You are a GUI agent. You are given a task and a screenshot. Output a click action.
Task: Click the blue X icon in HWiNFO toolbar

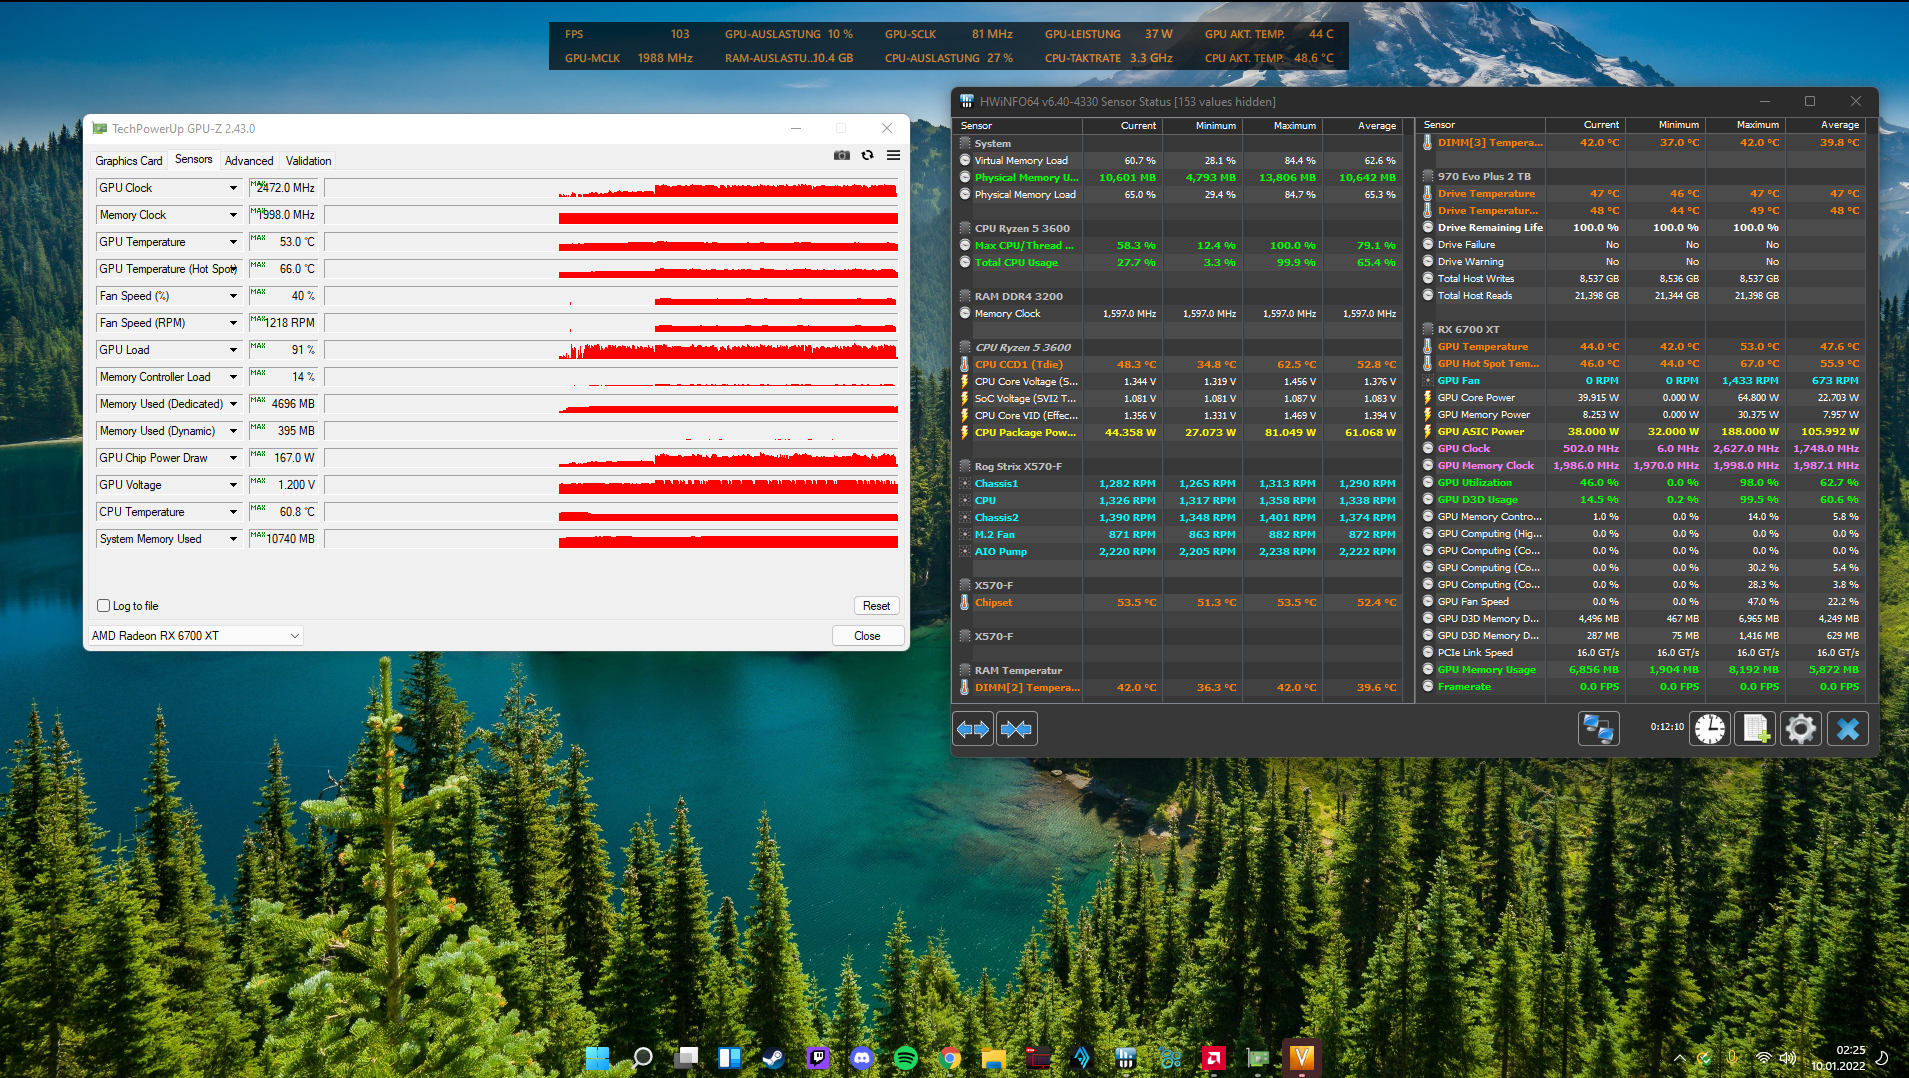[x=1848, y=729]
